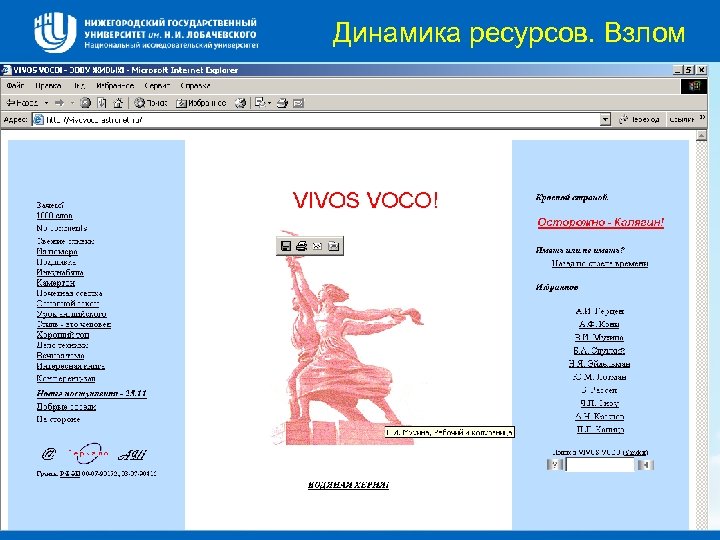Click the page icon in the address bar
This screenshot has height=540, width=720.
tap(39, 120)
